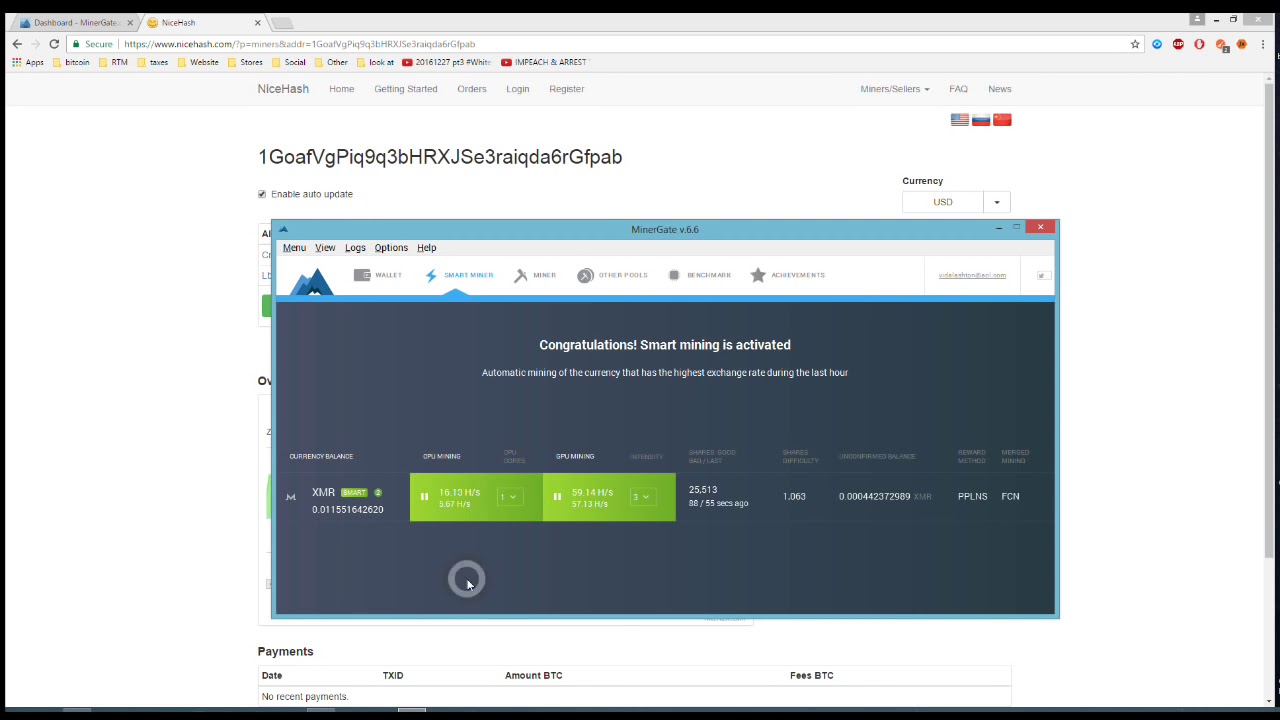Viewport: 1280px width, 720px height.
Task: Open the Getting Started link
Action: click(x=406, y=89)
